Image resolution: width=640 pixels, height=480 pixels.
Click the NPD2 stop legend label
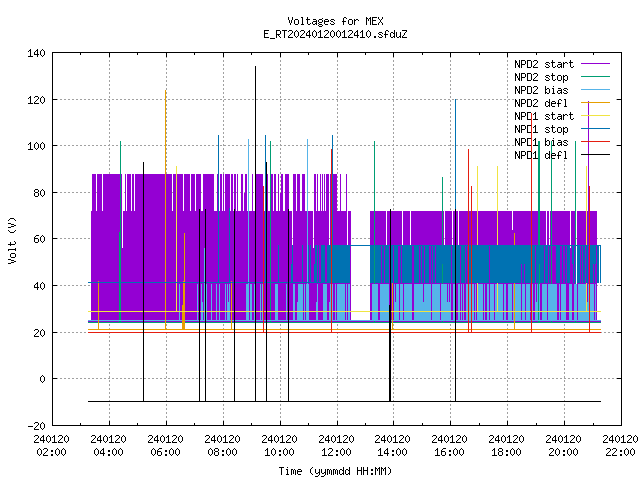(x=541, y=77)
